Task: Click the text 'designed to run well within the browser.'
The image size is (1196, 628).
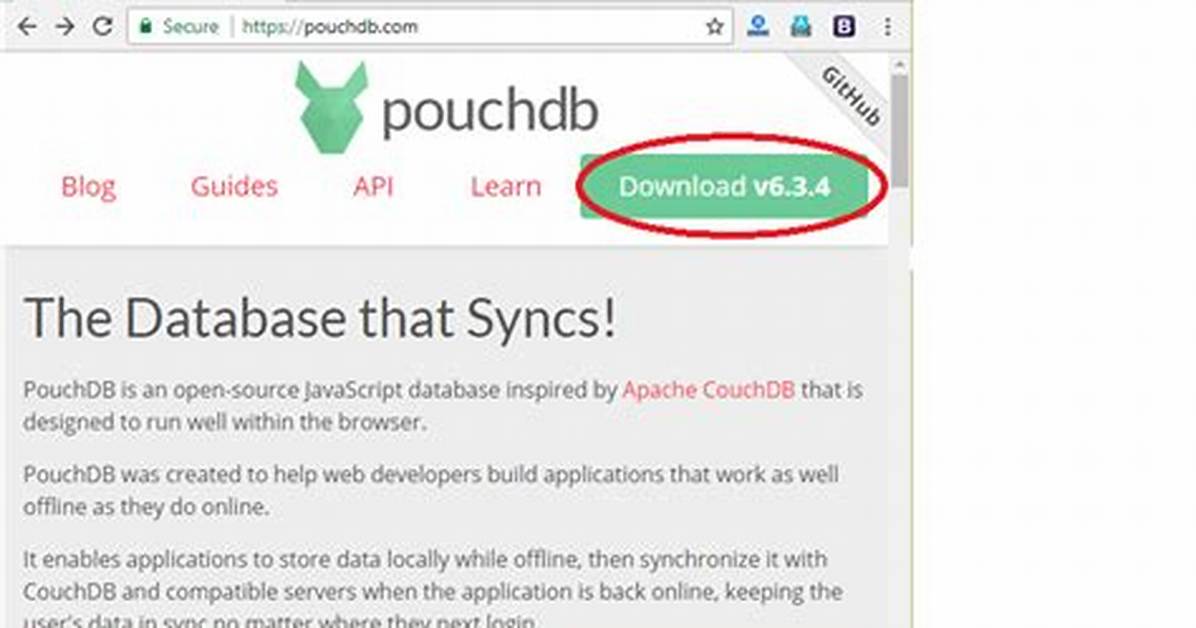Action: (224, 422)
